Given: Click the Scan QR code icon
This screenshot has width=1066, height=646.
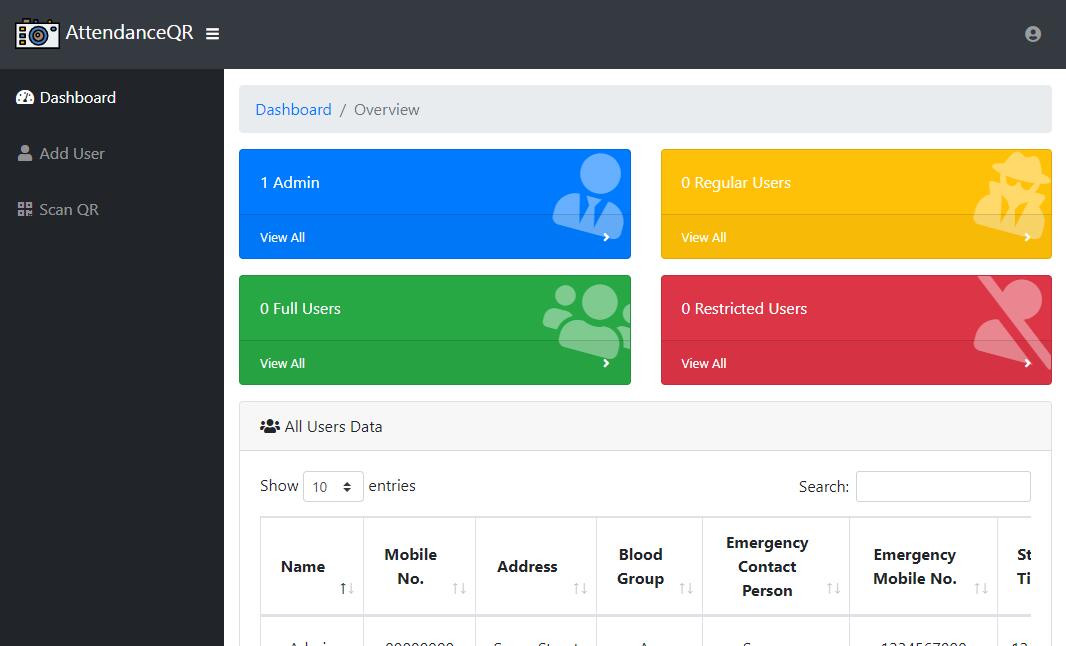Looking at the screenshot, I should coord(25,210).
